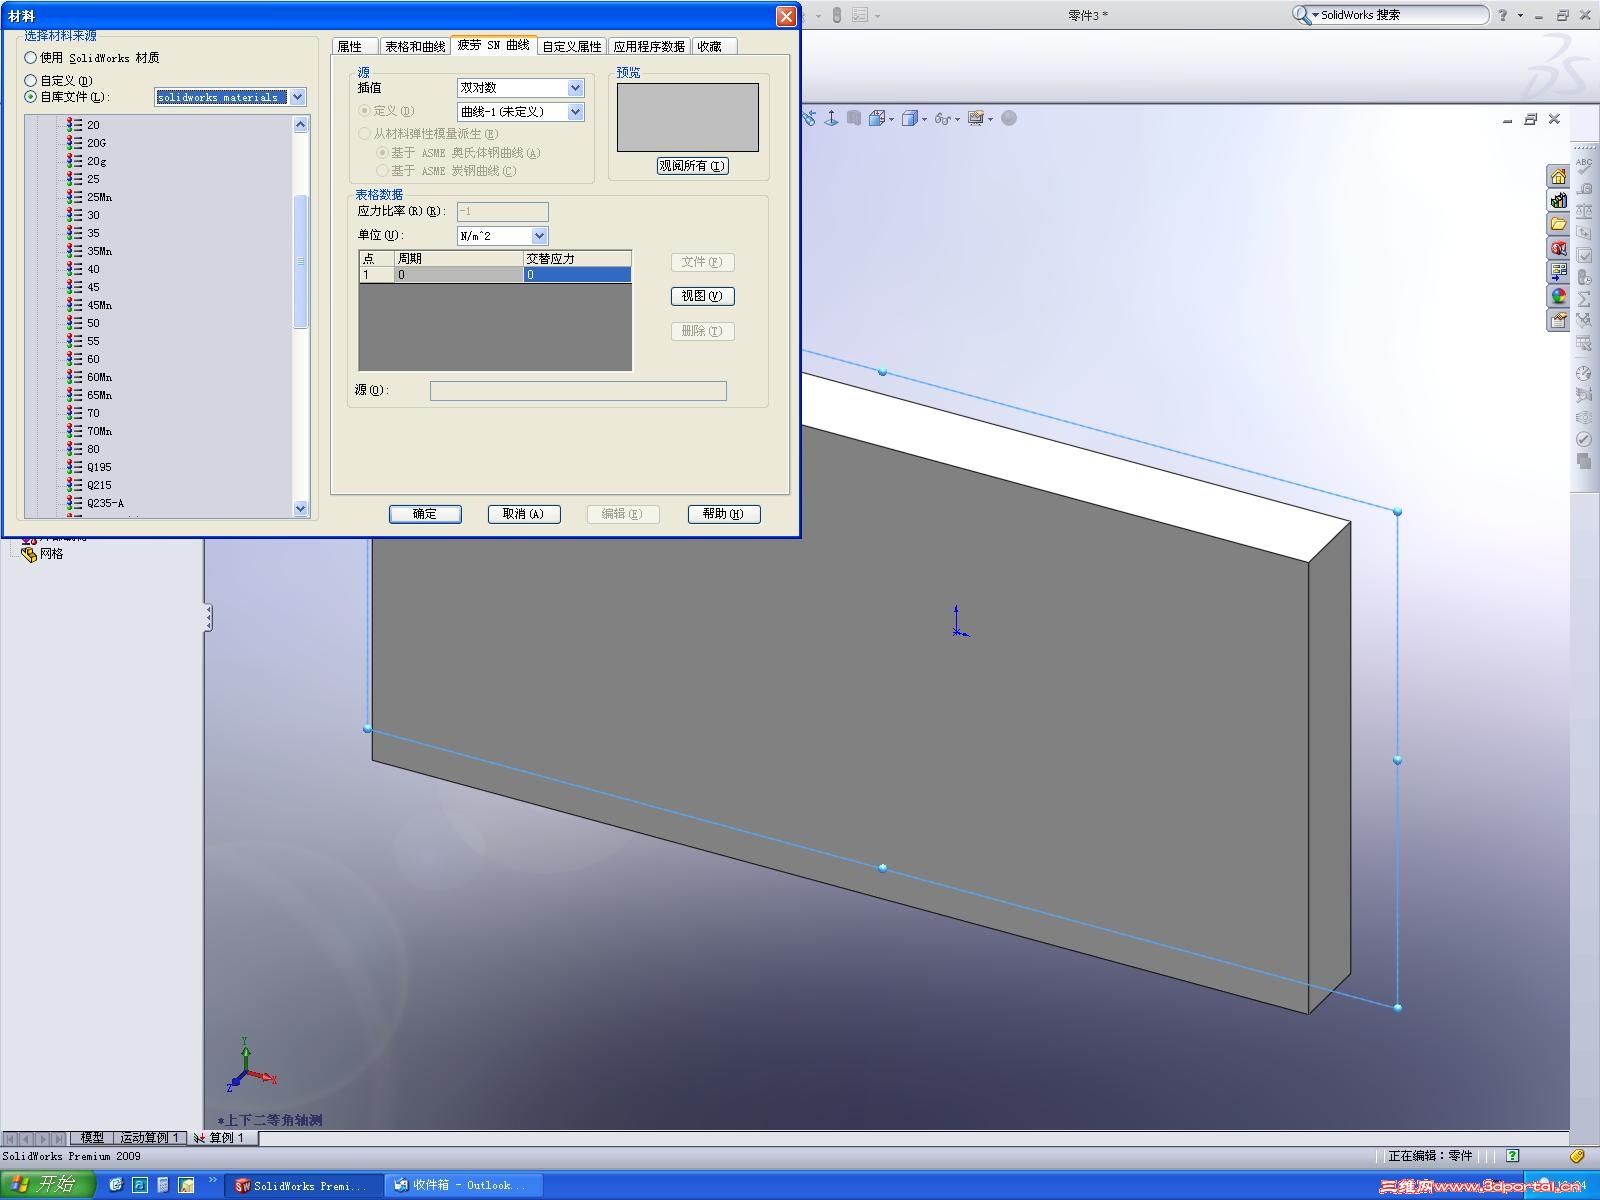Click the balance scale mass properties icon

[x=1584, y=210]
